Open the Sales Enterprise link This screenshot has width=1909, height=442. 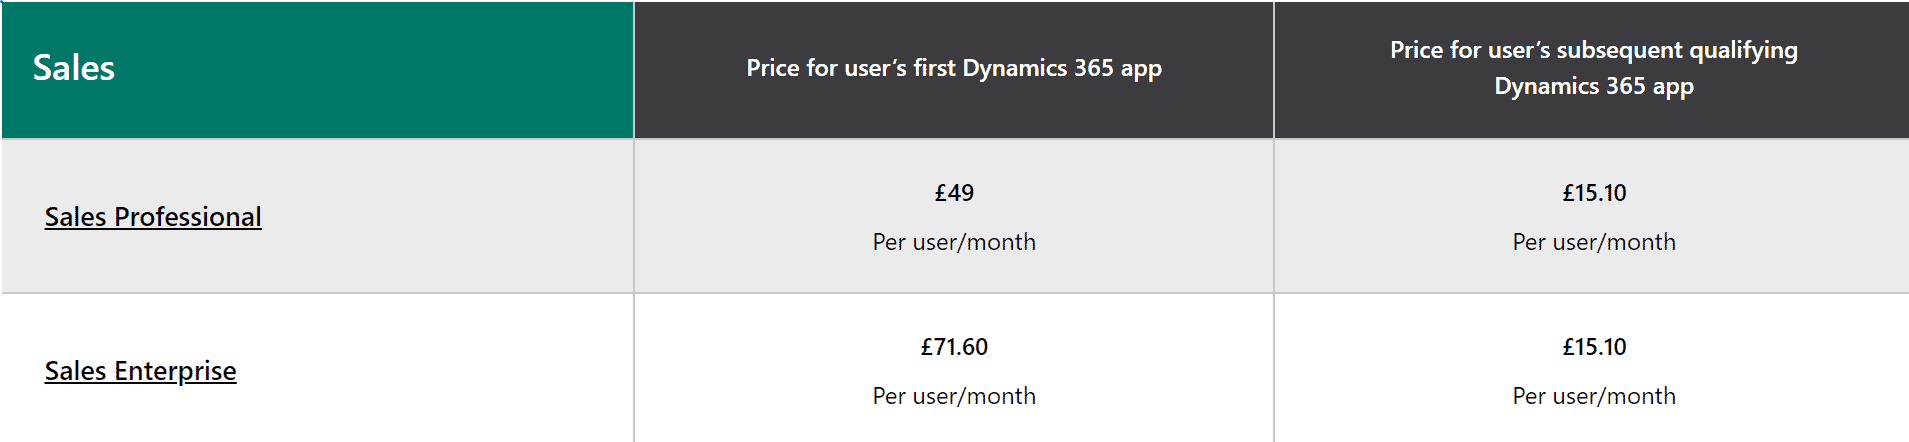(x=140, y=371)
